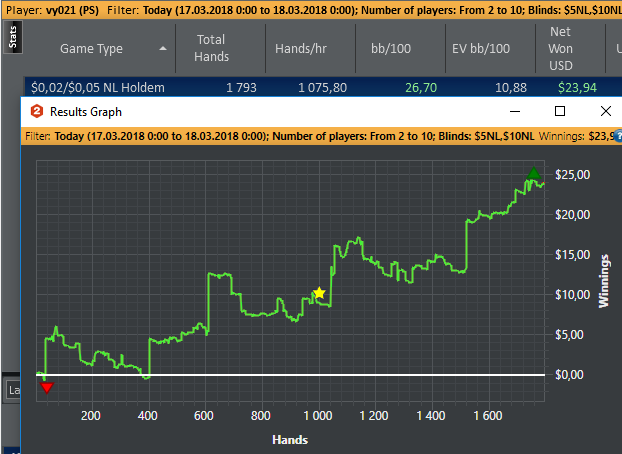Maximize the Results Graph window

point(560,111)
